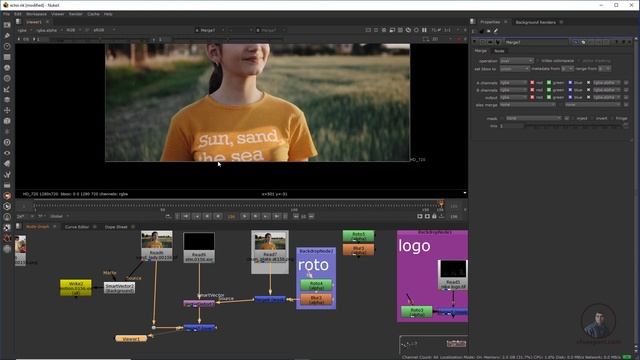640x360 pixels.
Task: Toggle A channels blue checkbox
Action: [570, 82]
